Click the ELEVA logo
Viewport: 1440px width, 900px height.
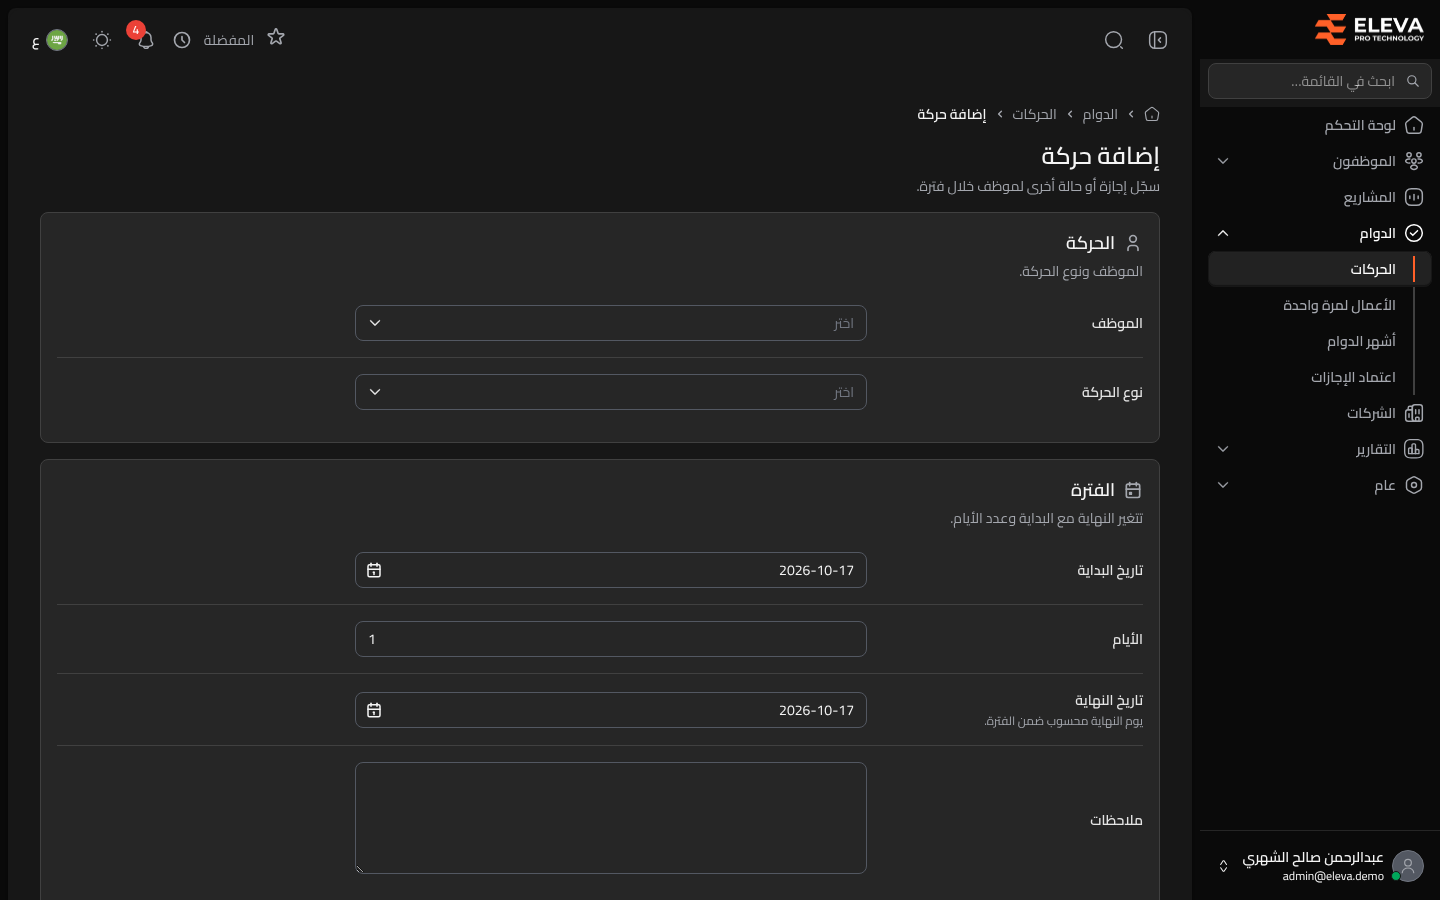point(1369,29)
